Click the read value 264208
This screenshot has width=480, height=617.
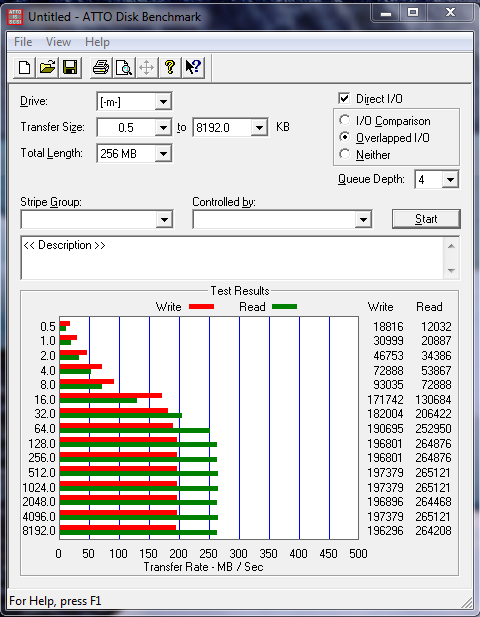tap(433, 531)
